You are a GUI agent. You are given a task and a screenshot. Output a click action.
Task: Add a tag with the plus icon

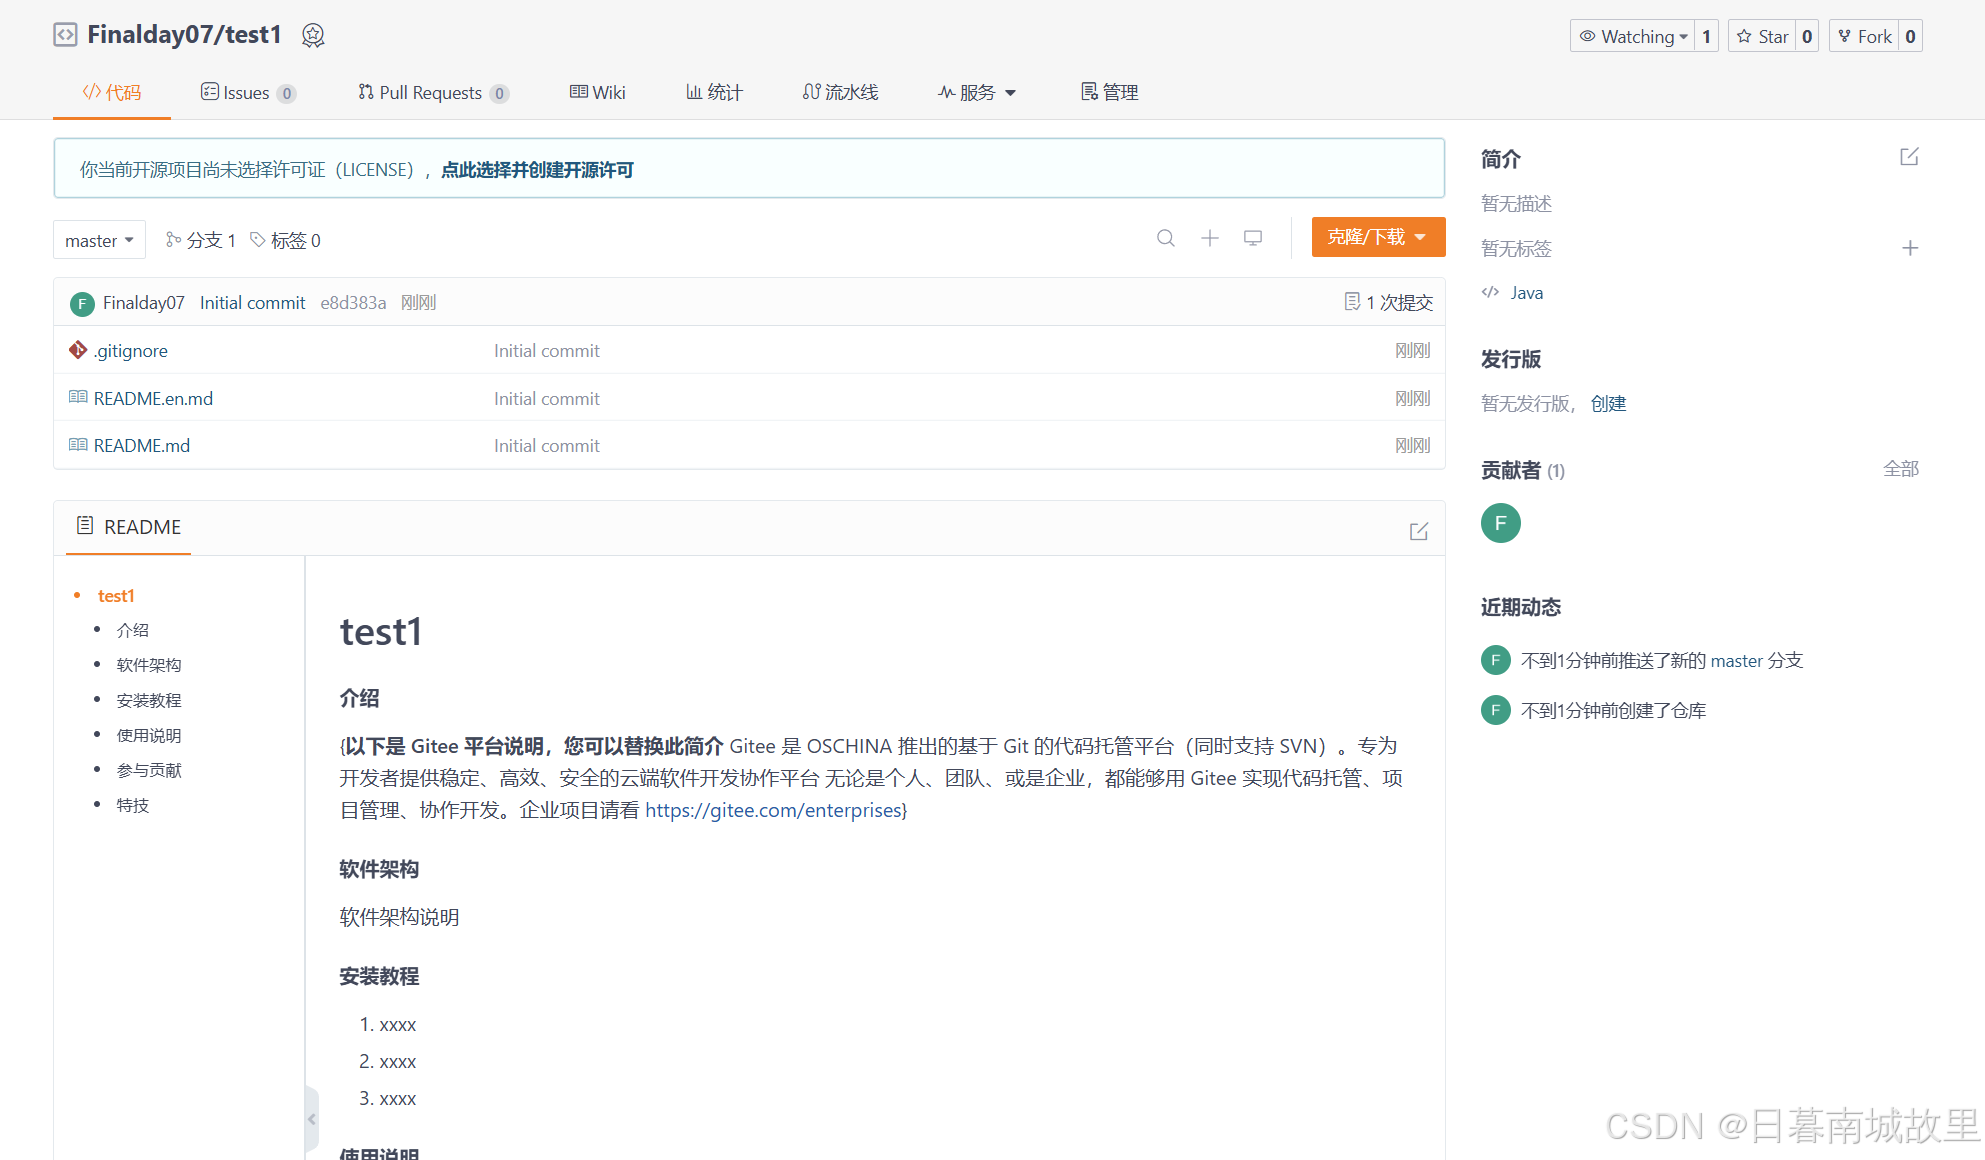pos(1909,248)
